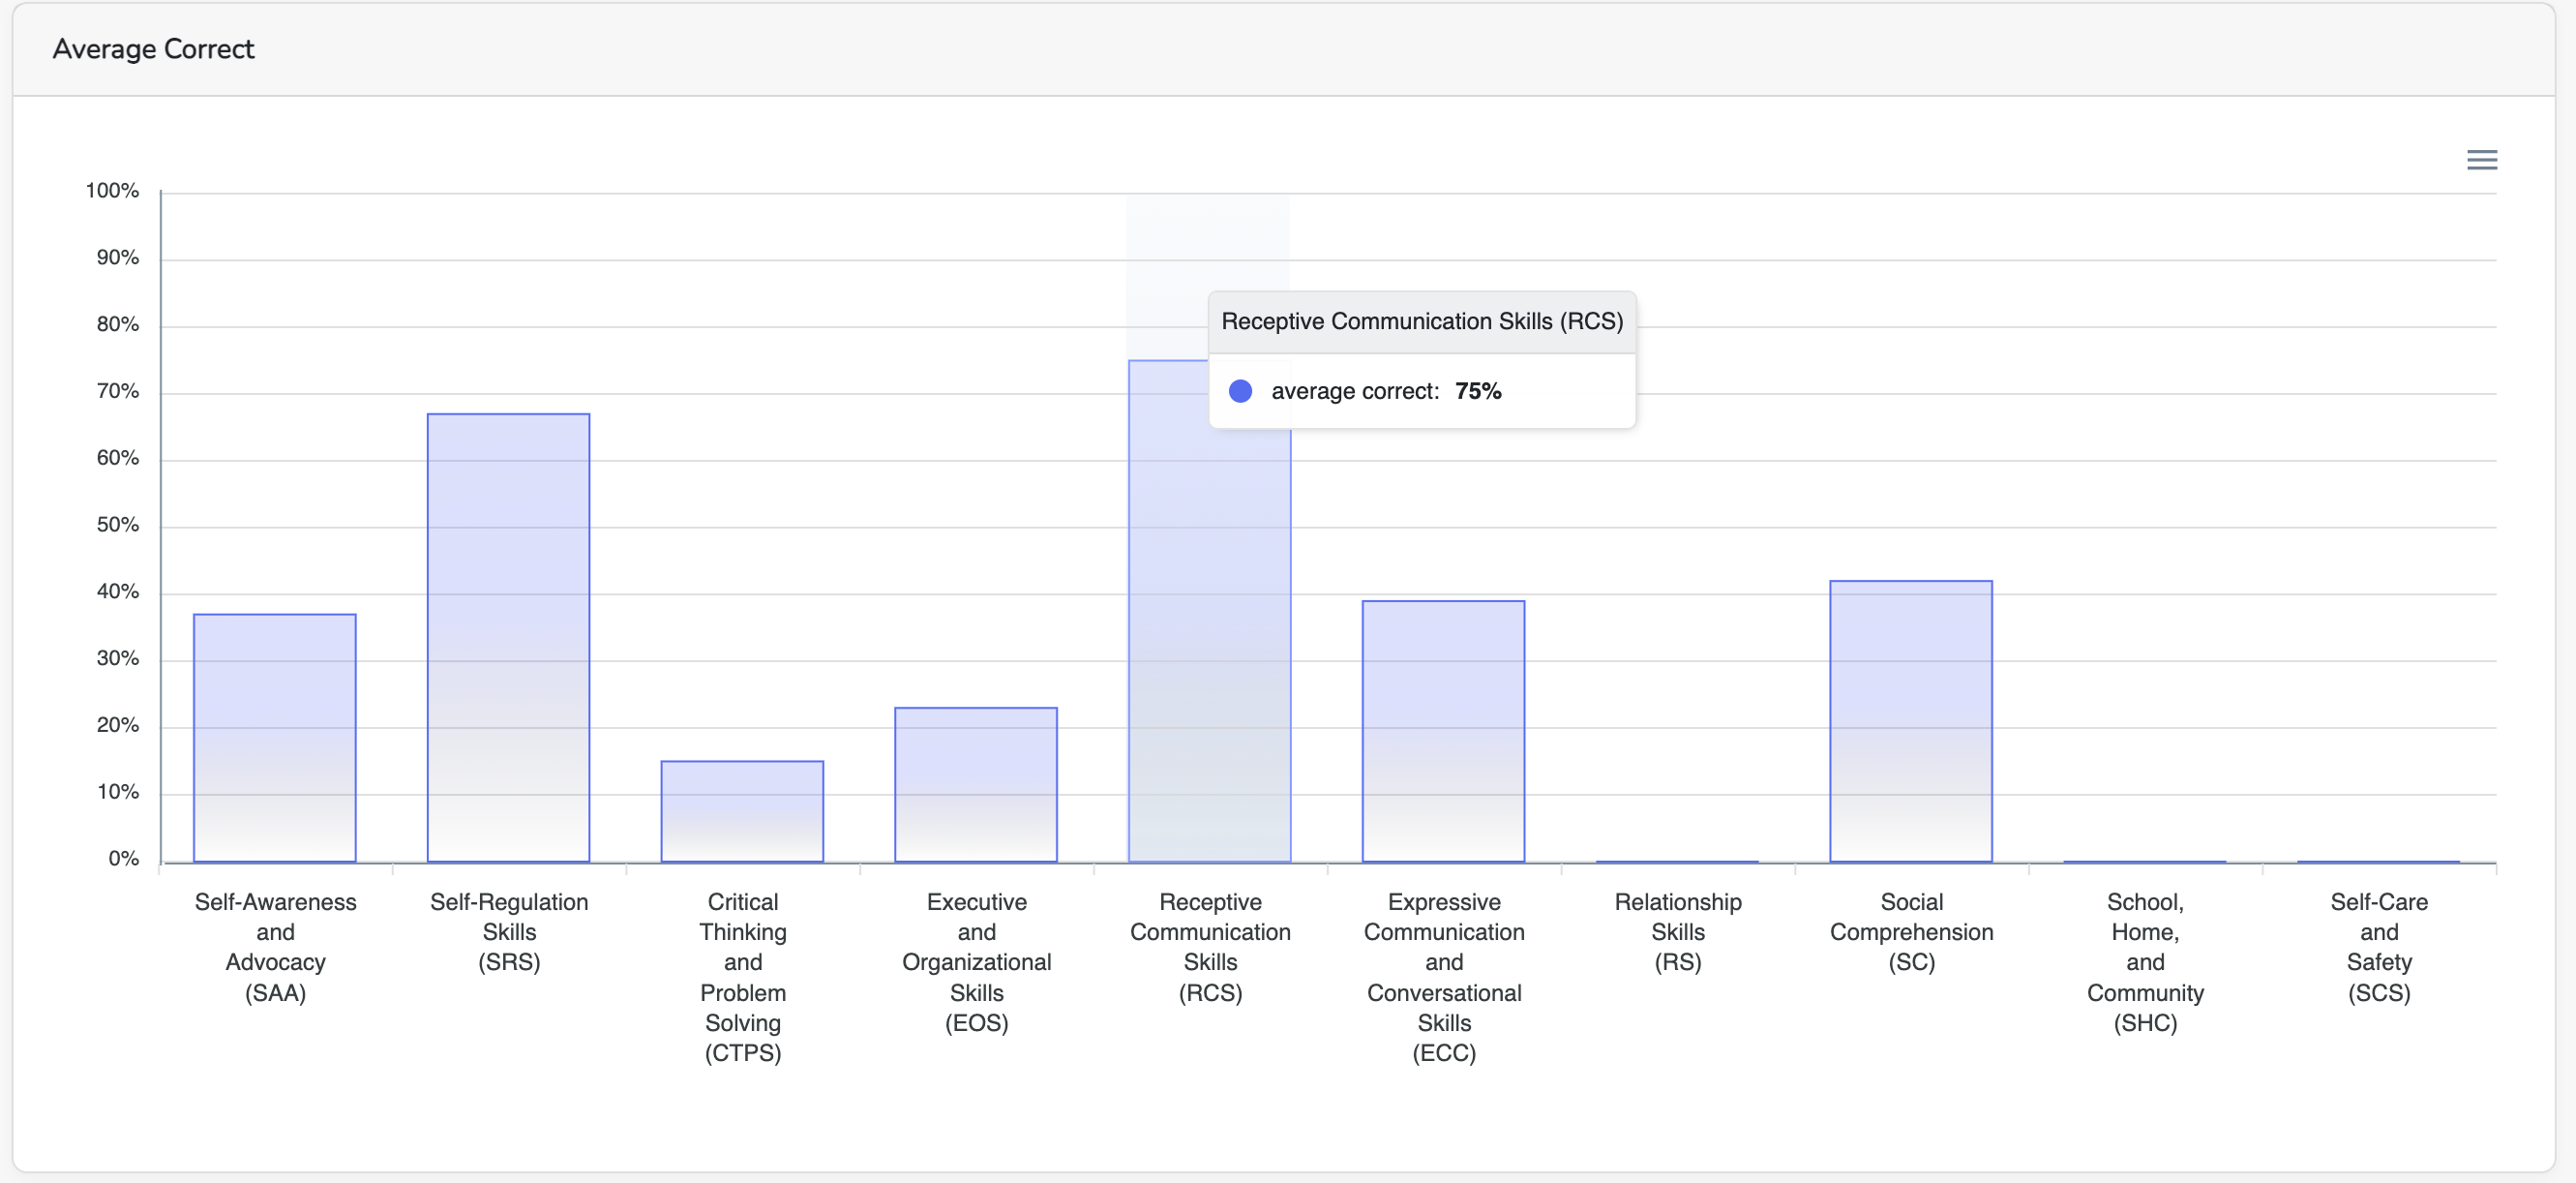Click the Self-Regulation Skills (SRS) axis label
The image size is (2576, 1183).
[509, 931]
